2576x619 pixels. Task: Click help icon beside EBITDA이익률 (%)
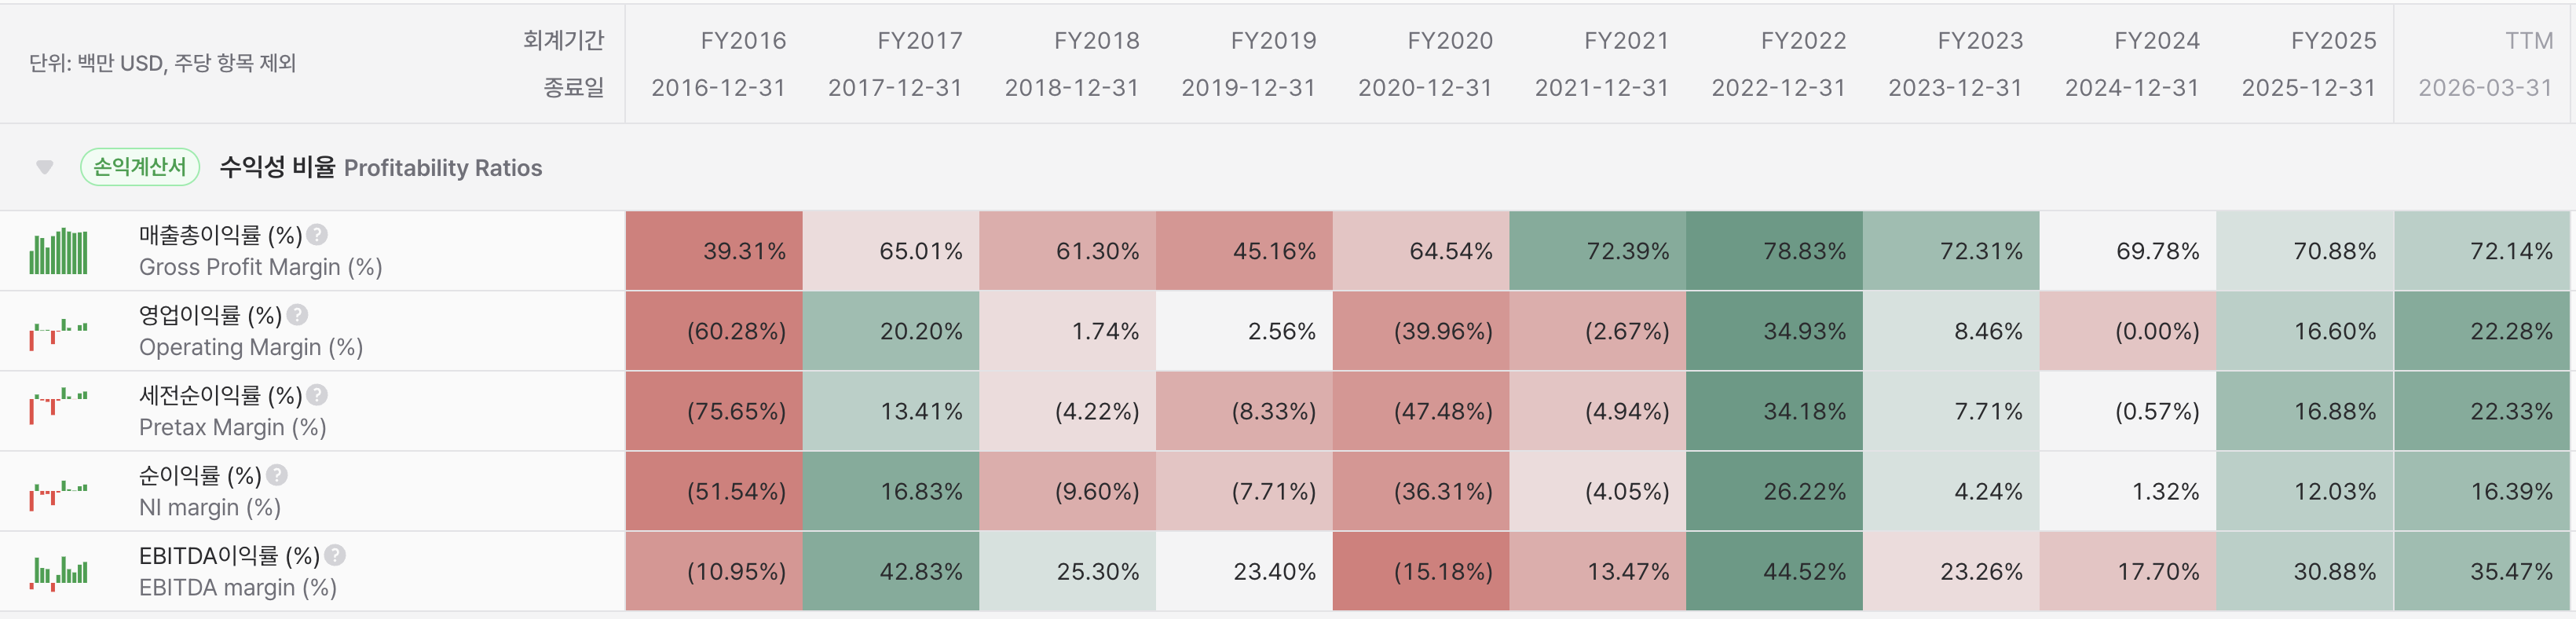coord(335,555)
